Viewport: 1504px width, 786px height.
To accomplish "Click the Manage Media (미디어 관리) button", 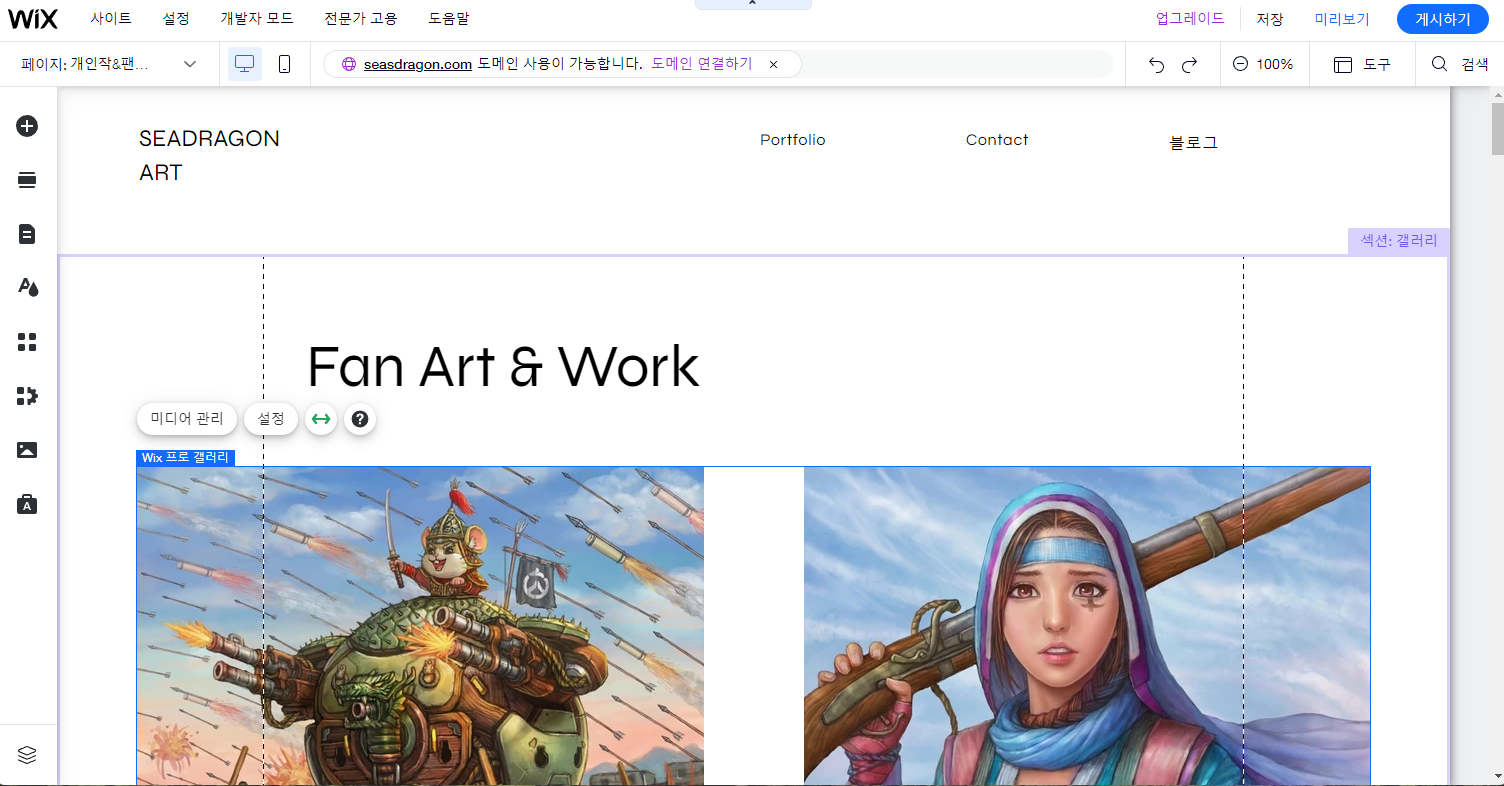I will 187,419.
